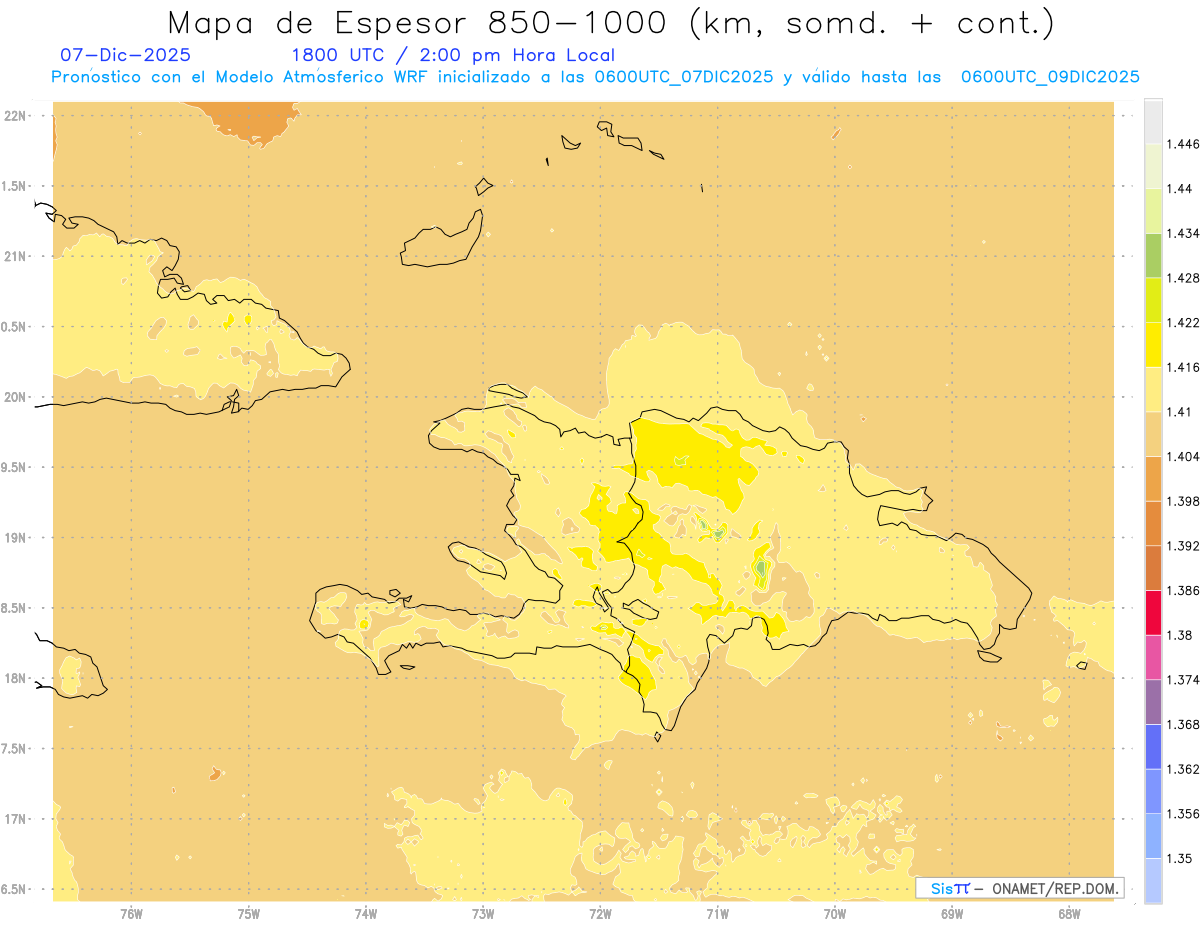Click the 22N latitude label

(x=15, y=116)
